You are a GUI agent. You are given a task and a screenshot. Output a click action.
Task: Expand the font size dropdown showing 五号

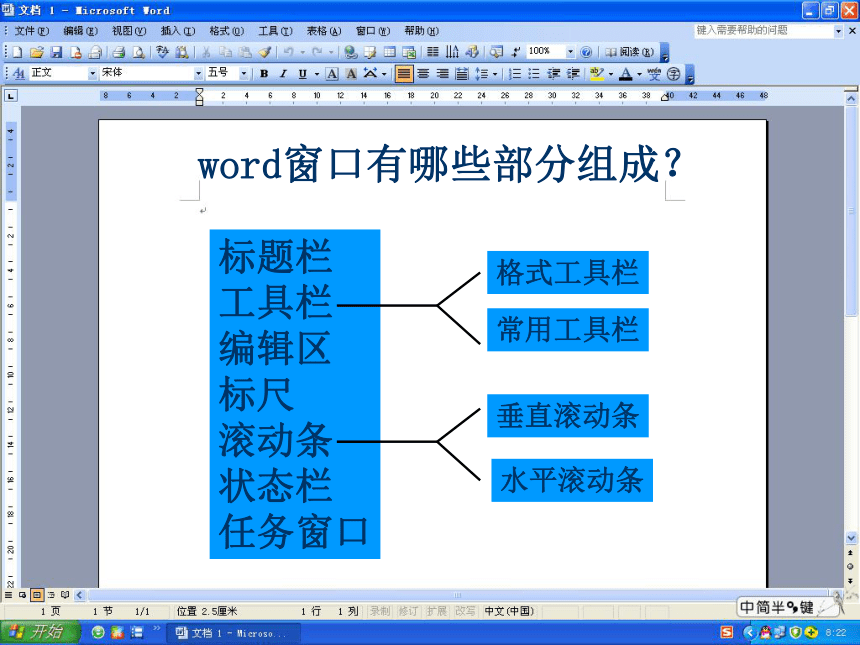coord(244,73)
